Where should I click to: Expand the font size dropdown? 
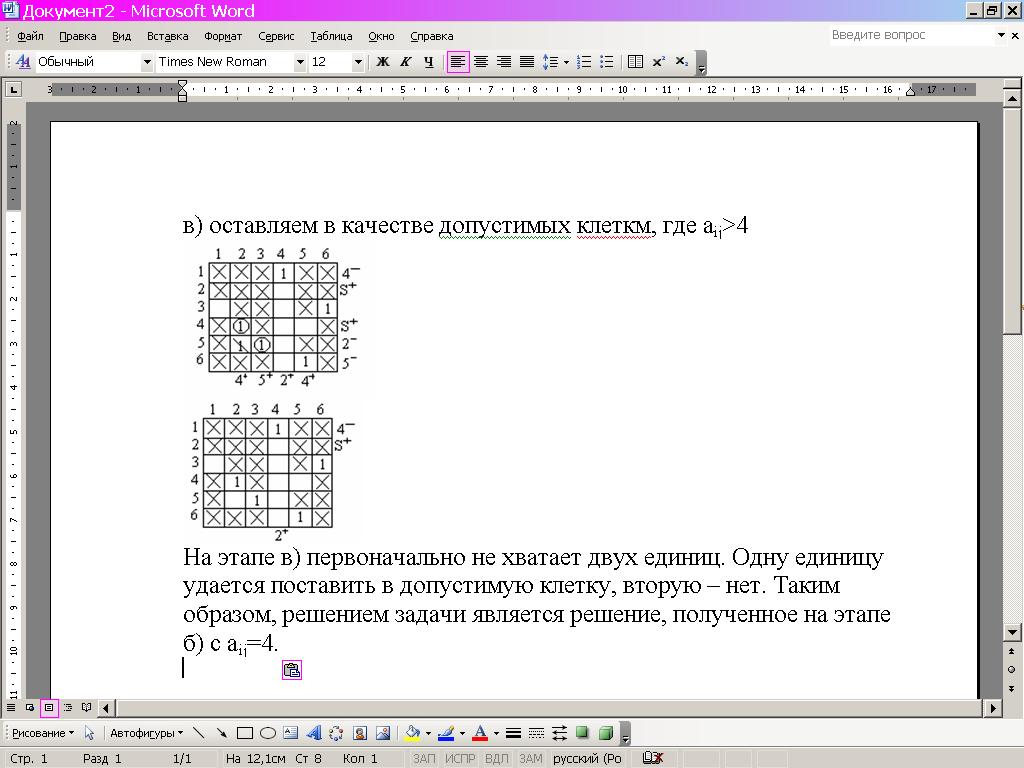[x=358, y=62]
